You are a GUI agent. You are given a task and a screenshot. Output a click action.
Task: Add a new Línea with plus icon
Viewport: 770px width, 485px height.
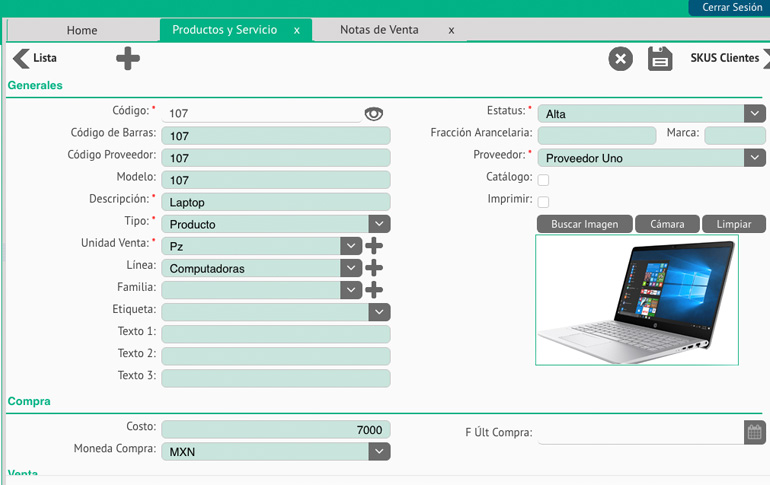pos(374,268)
